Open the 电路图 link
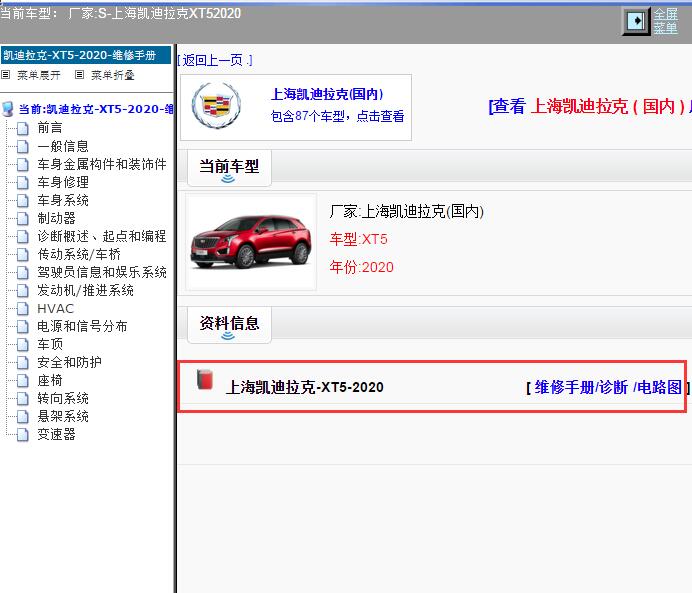 pos(657,387)
